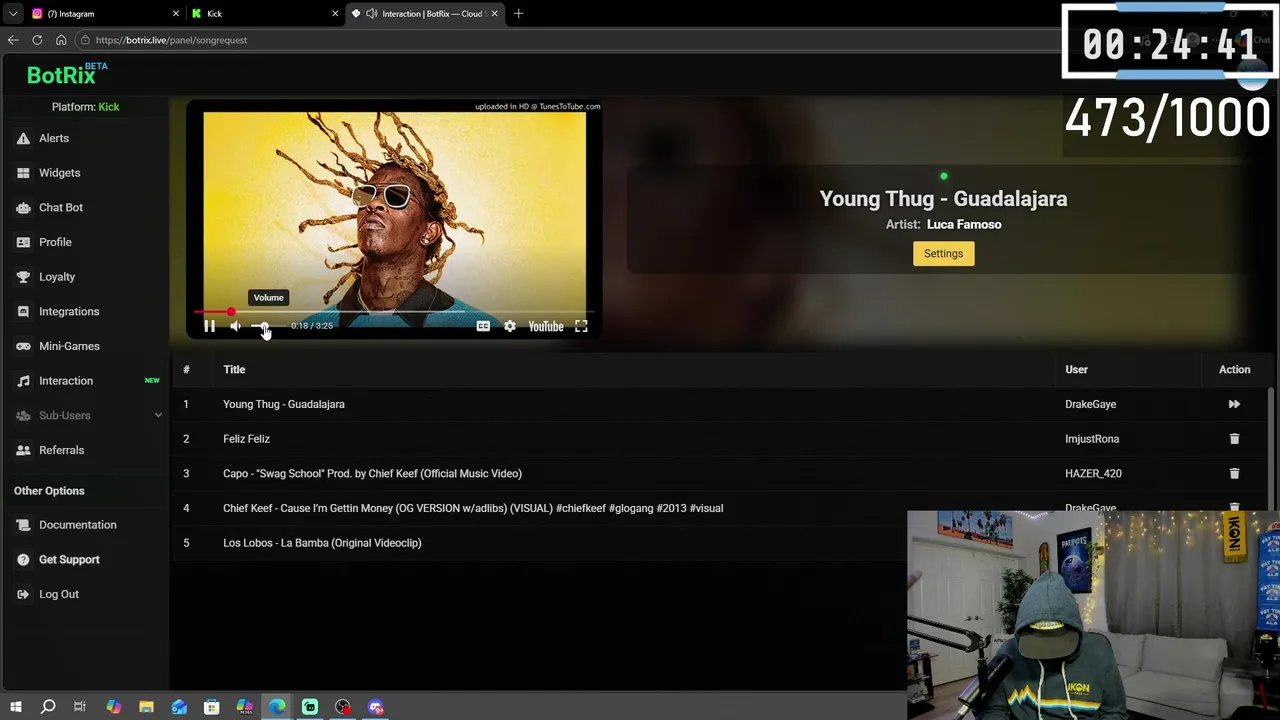1280x720 pixels.
Task: Open Task View in the taskbar
Action: click(80, 707)
